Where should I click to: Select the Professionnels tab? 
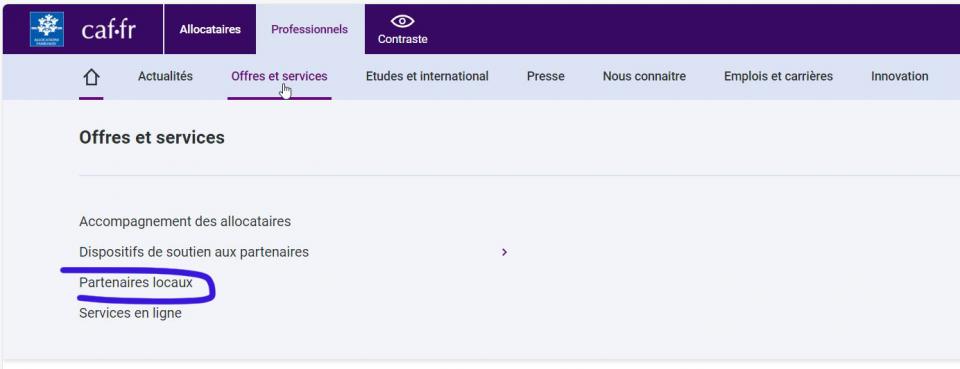point(310,29)
